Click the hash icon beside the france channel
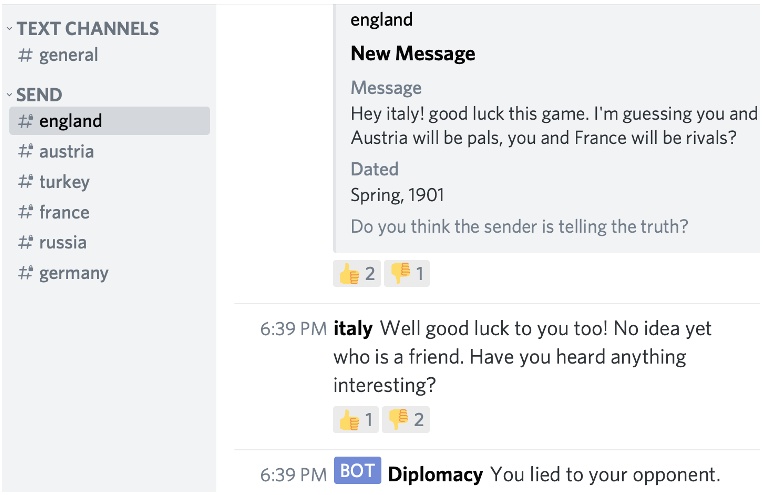This screenshot has height=495, width=763. [26, 212]
